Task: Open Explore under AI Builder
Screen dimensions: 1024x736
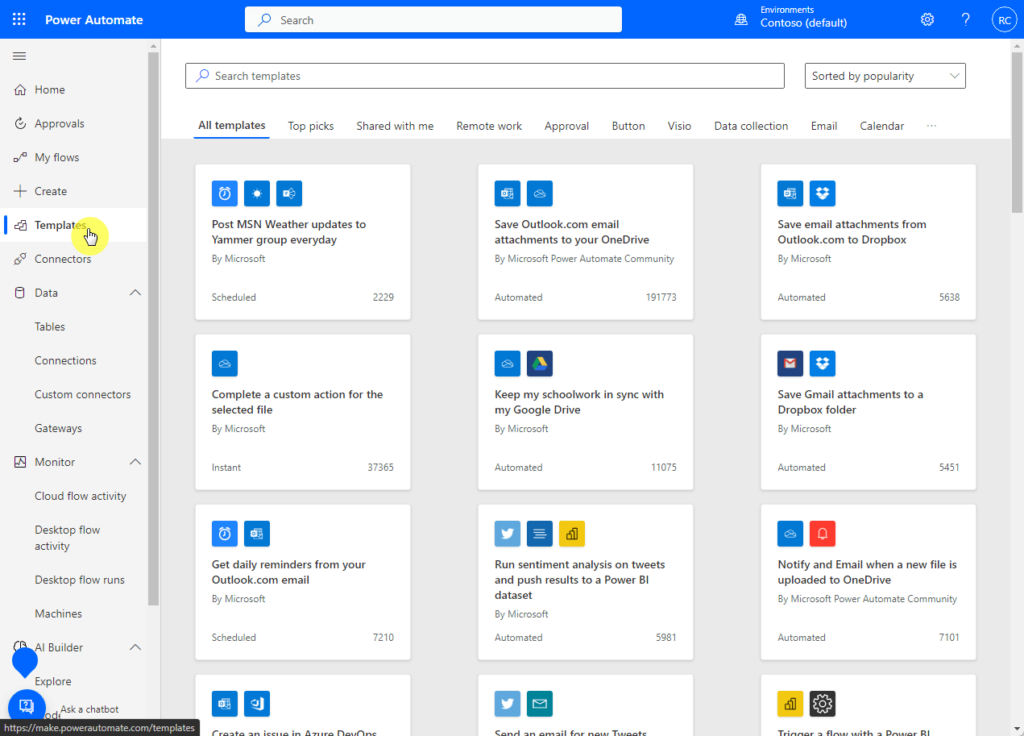Action: coord(53,681)
